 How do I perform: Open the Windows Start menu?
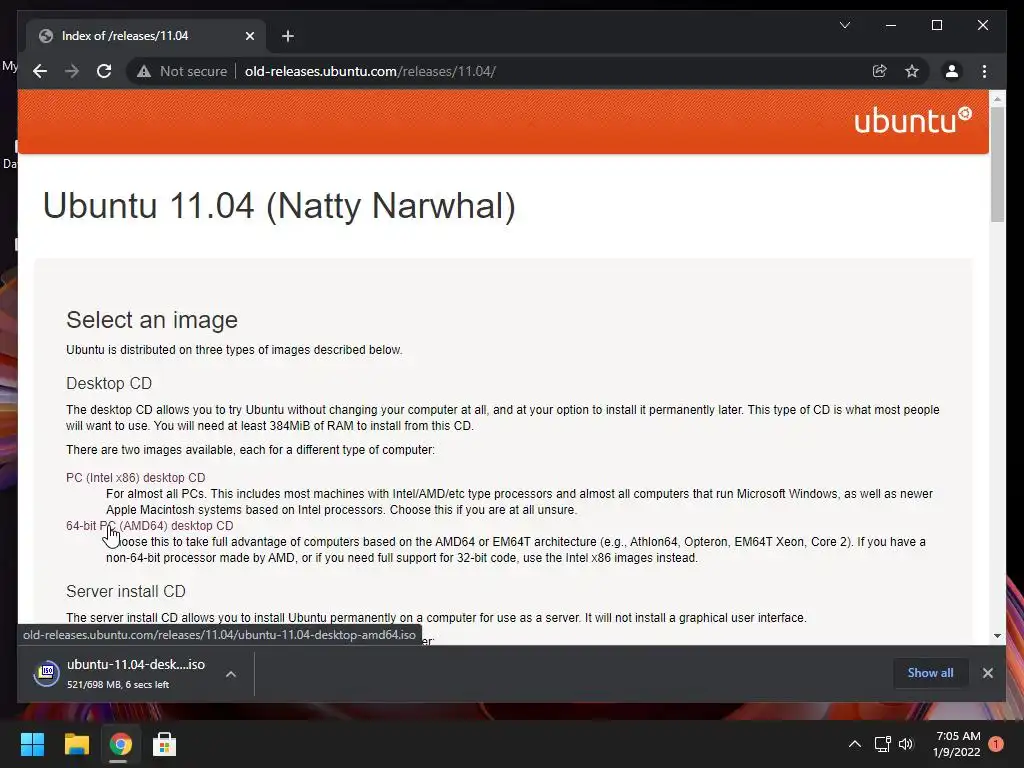tap(32, 744)
